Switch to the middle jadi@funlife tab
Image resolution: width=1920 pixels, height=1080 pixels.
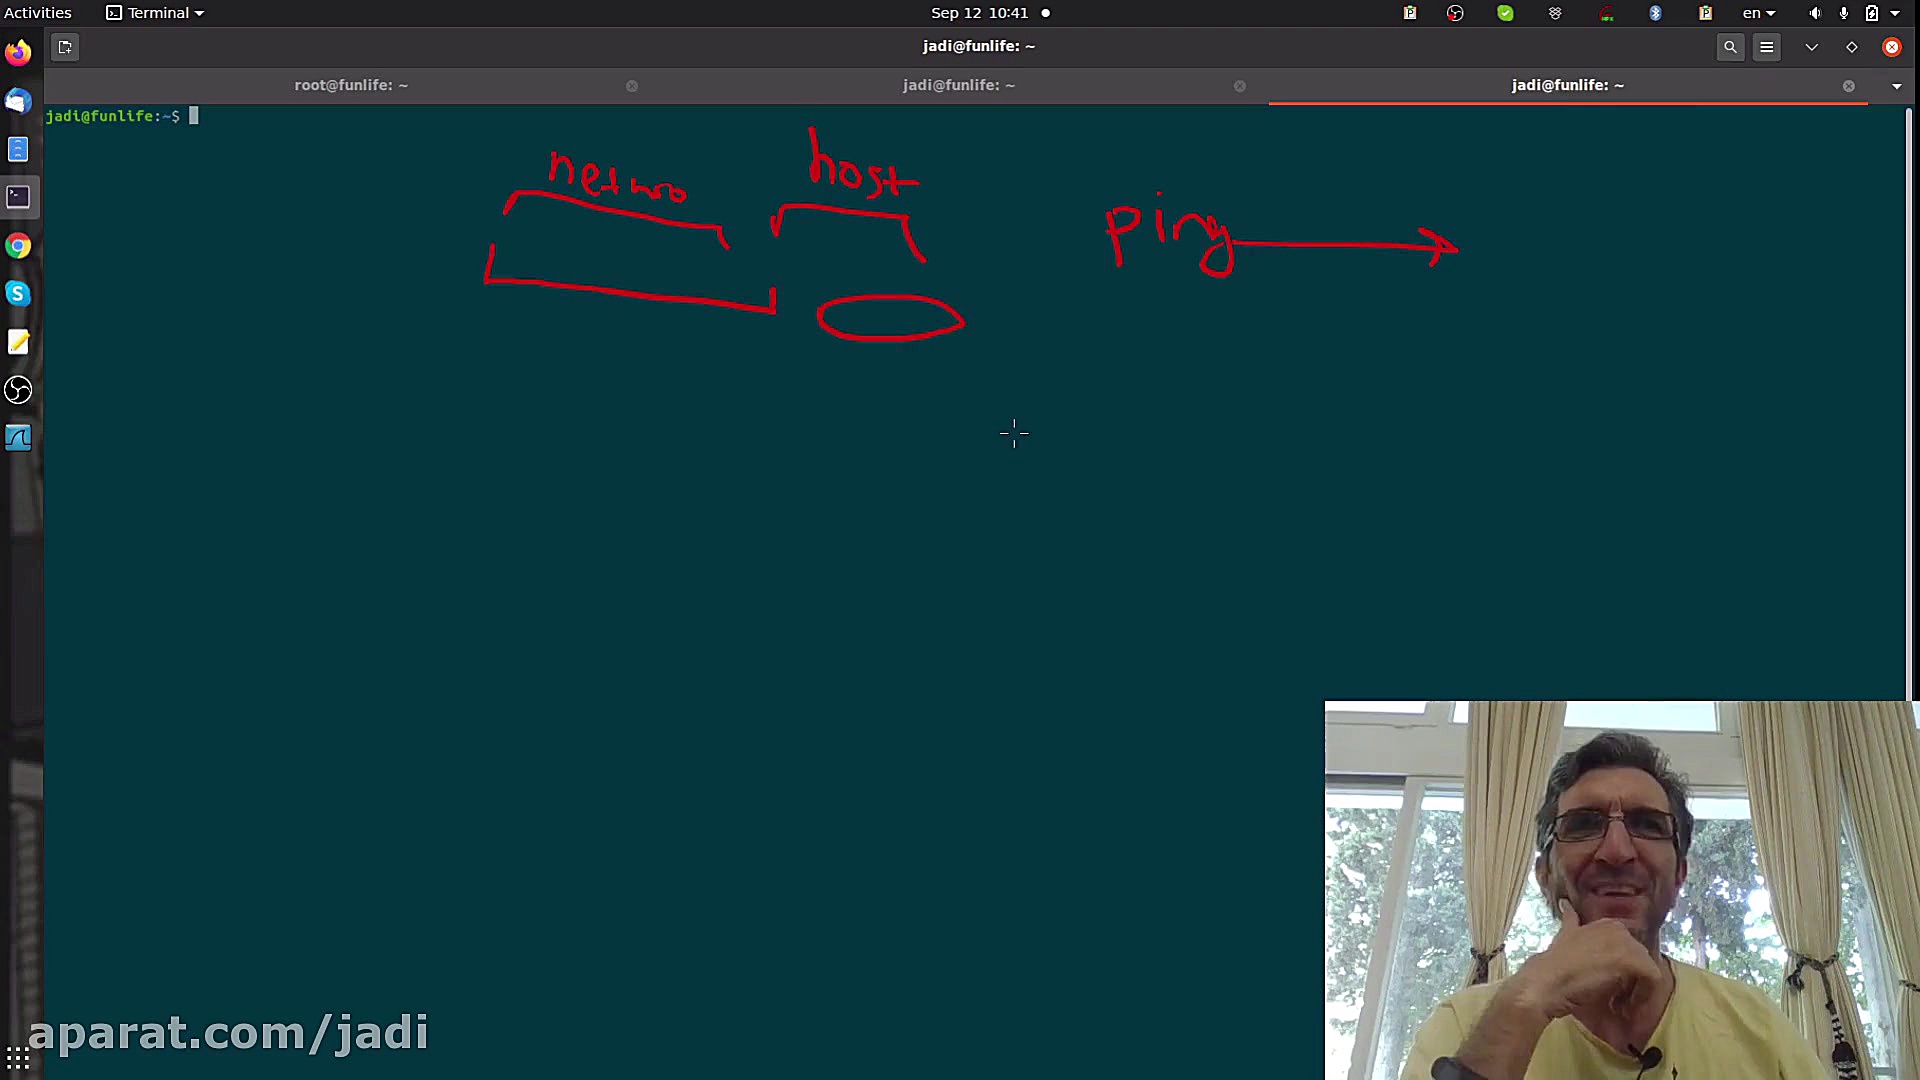click(958, 85)
